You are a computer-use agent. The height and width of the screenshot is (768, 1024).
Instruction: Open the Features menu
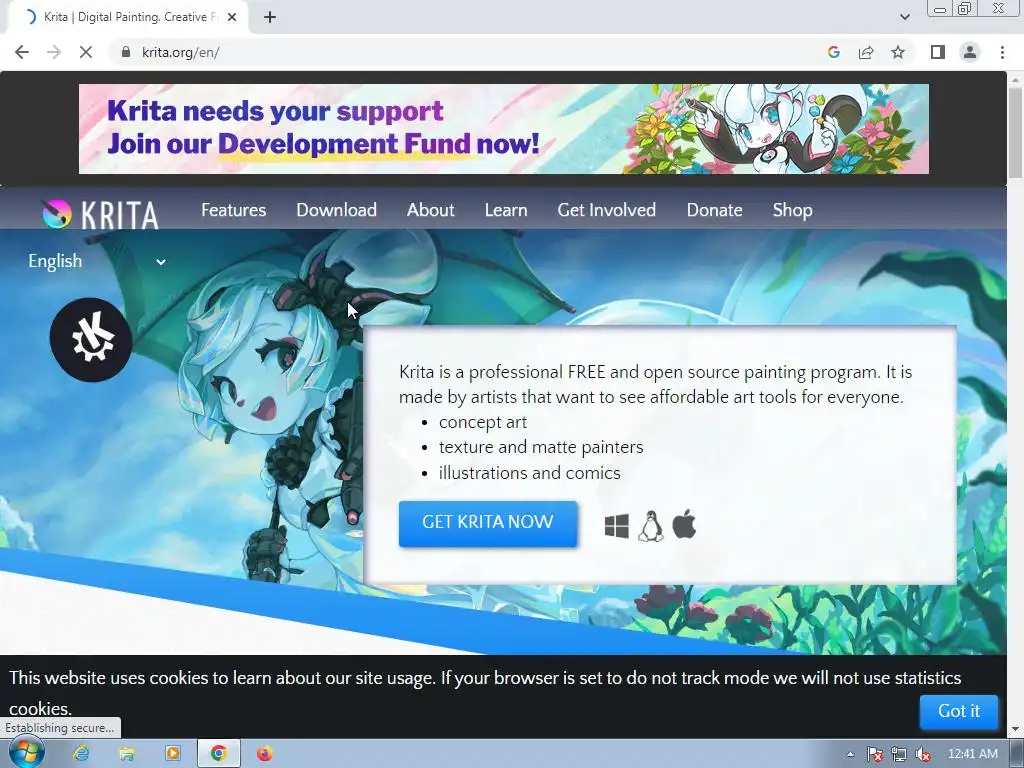[233, 210]
